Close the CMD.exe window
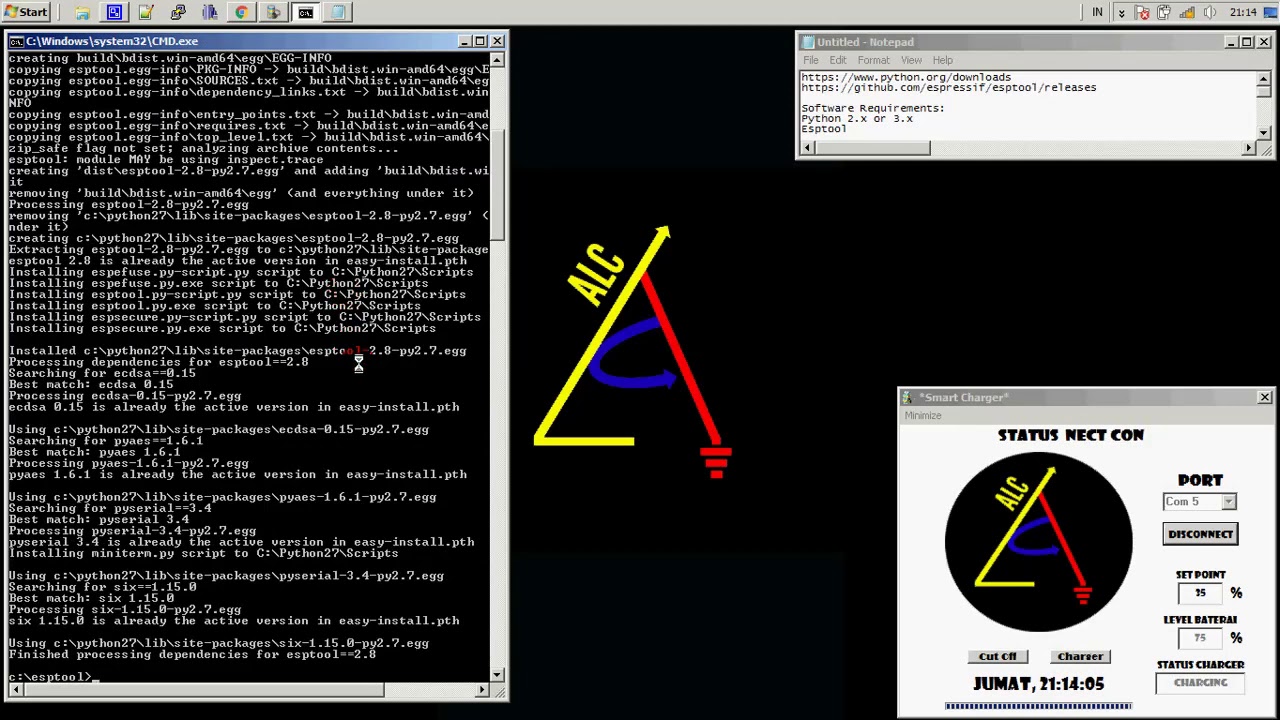 [497, 41]
